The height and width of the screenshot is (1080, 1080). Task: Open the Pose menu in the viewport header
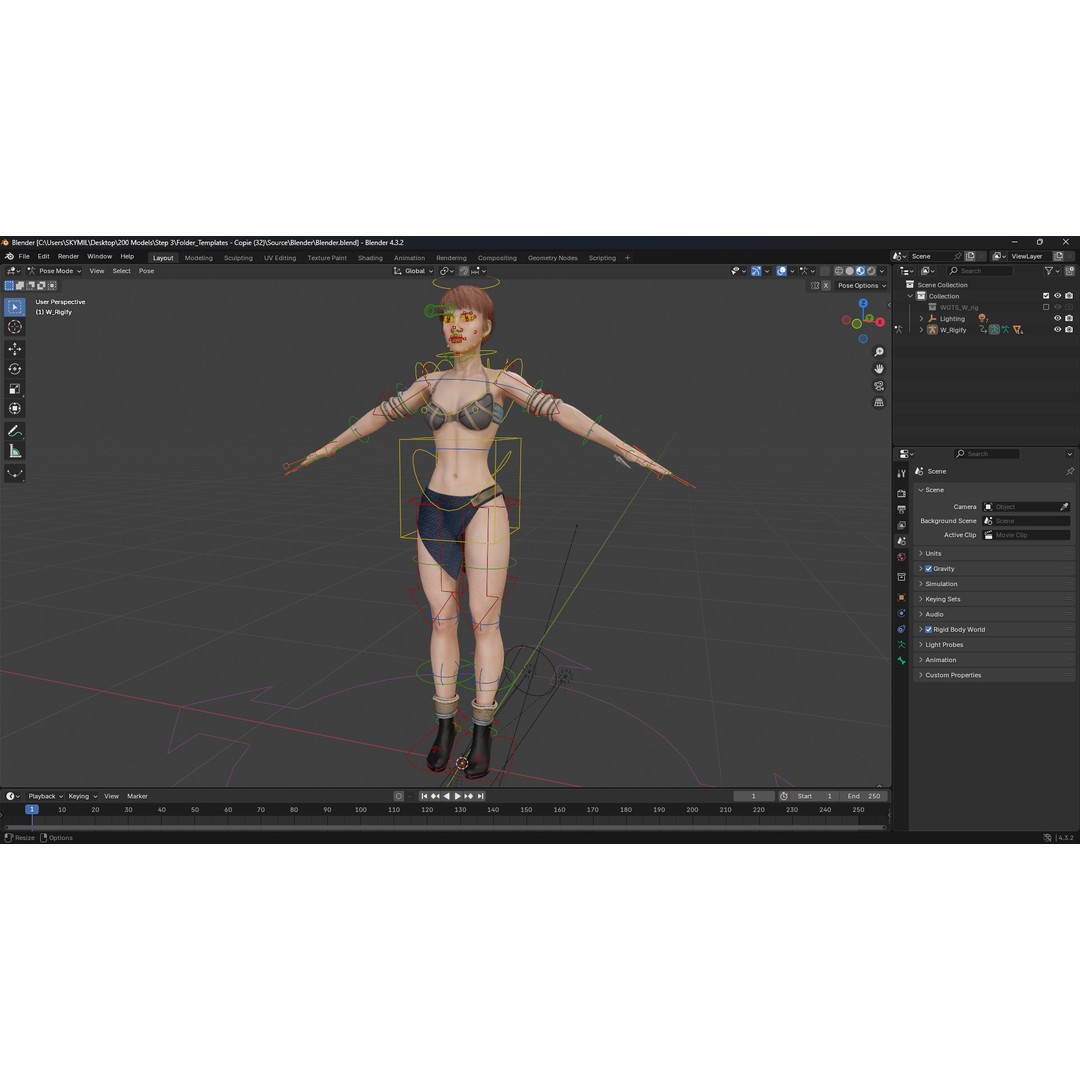(x=146, y=271)
